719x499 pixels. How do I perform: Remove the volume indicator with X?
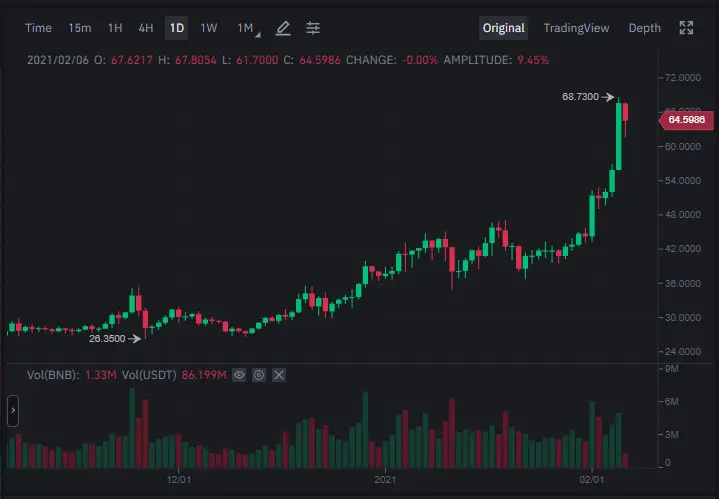click(x=279, y=375)
